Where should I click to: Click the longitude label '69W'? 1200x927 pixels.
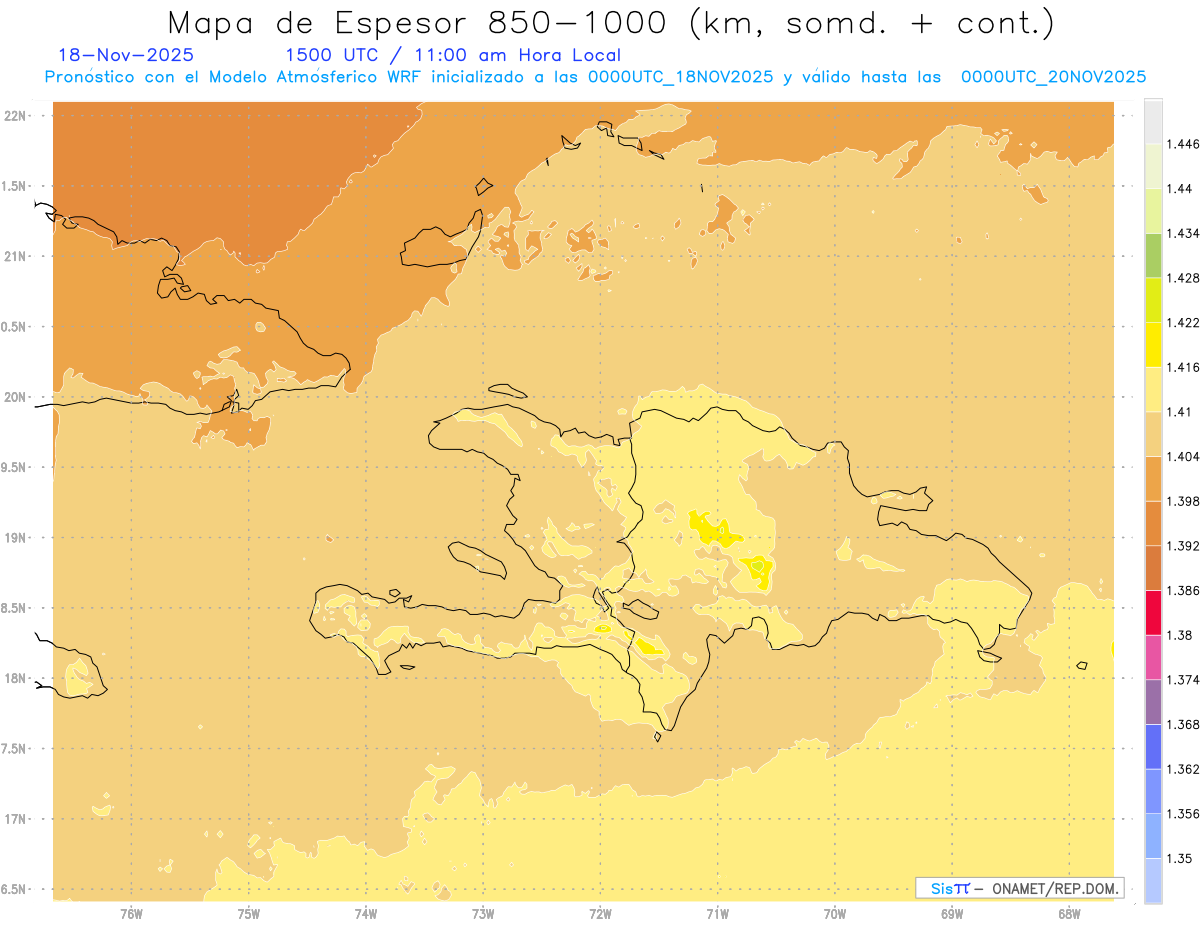[x=952, y=913]
